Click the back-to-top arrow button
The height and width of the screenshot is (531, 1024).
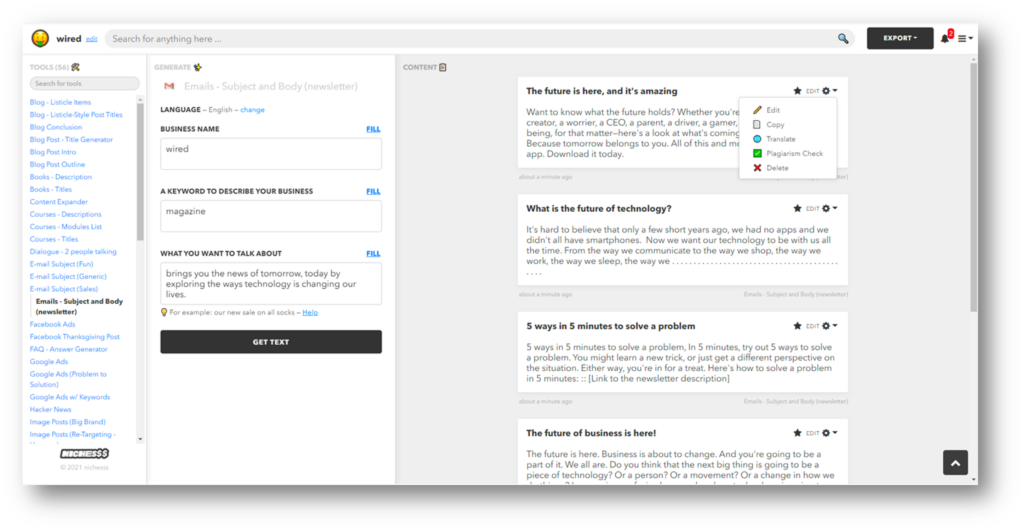tap(955, 462)
